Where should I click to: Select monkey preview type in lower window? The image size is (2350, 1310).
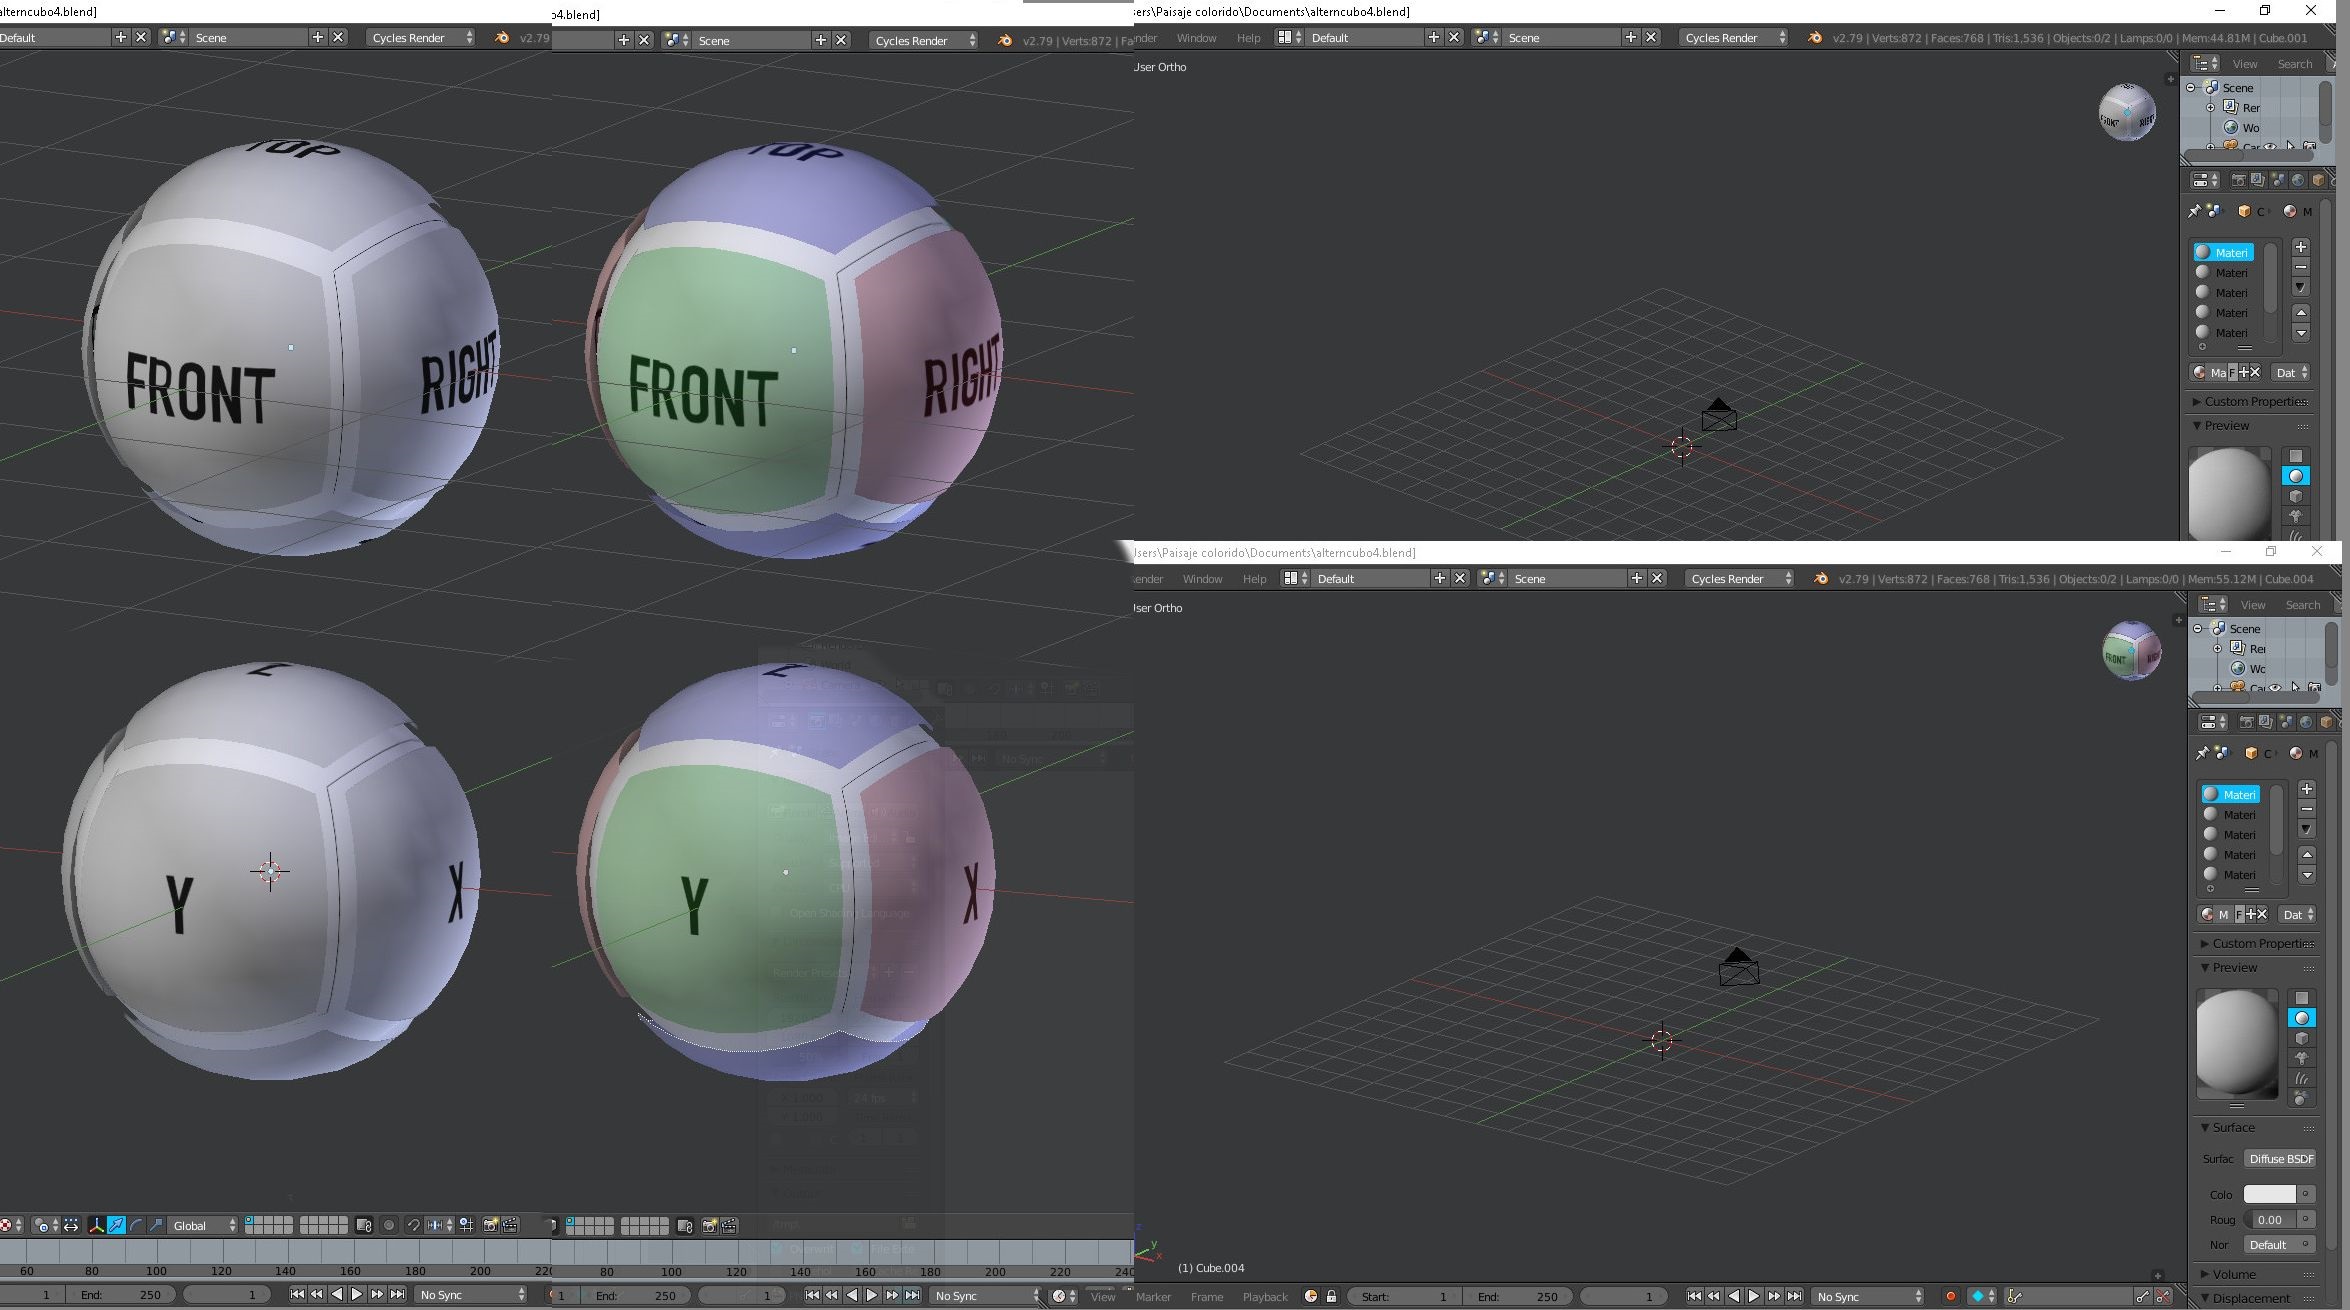pos(2302,1058)
